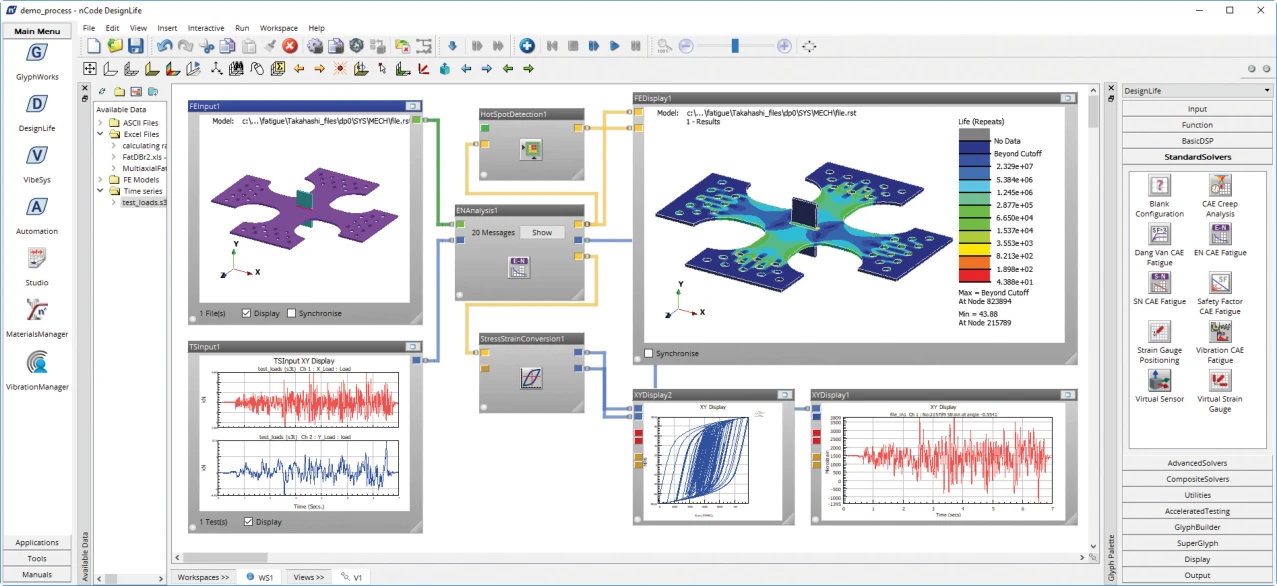Open the VibeSys module icon

[37, 156]
